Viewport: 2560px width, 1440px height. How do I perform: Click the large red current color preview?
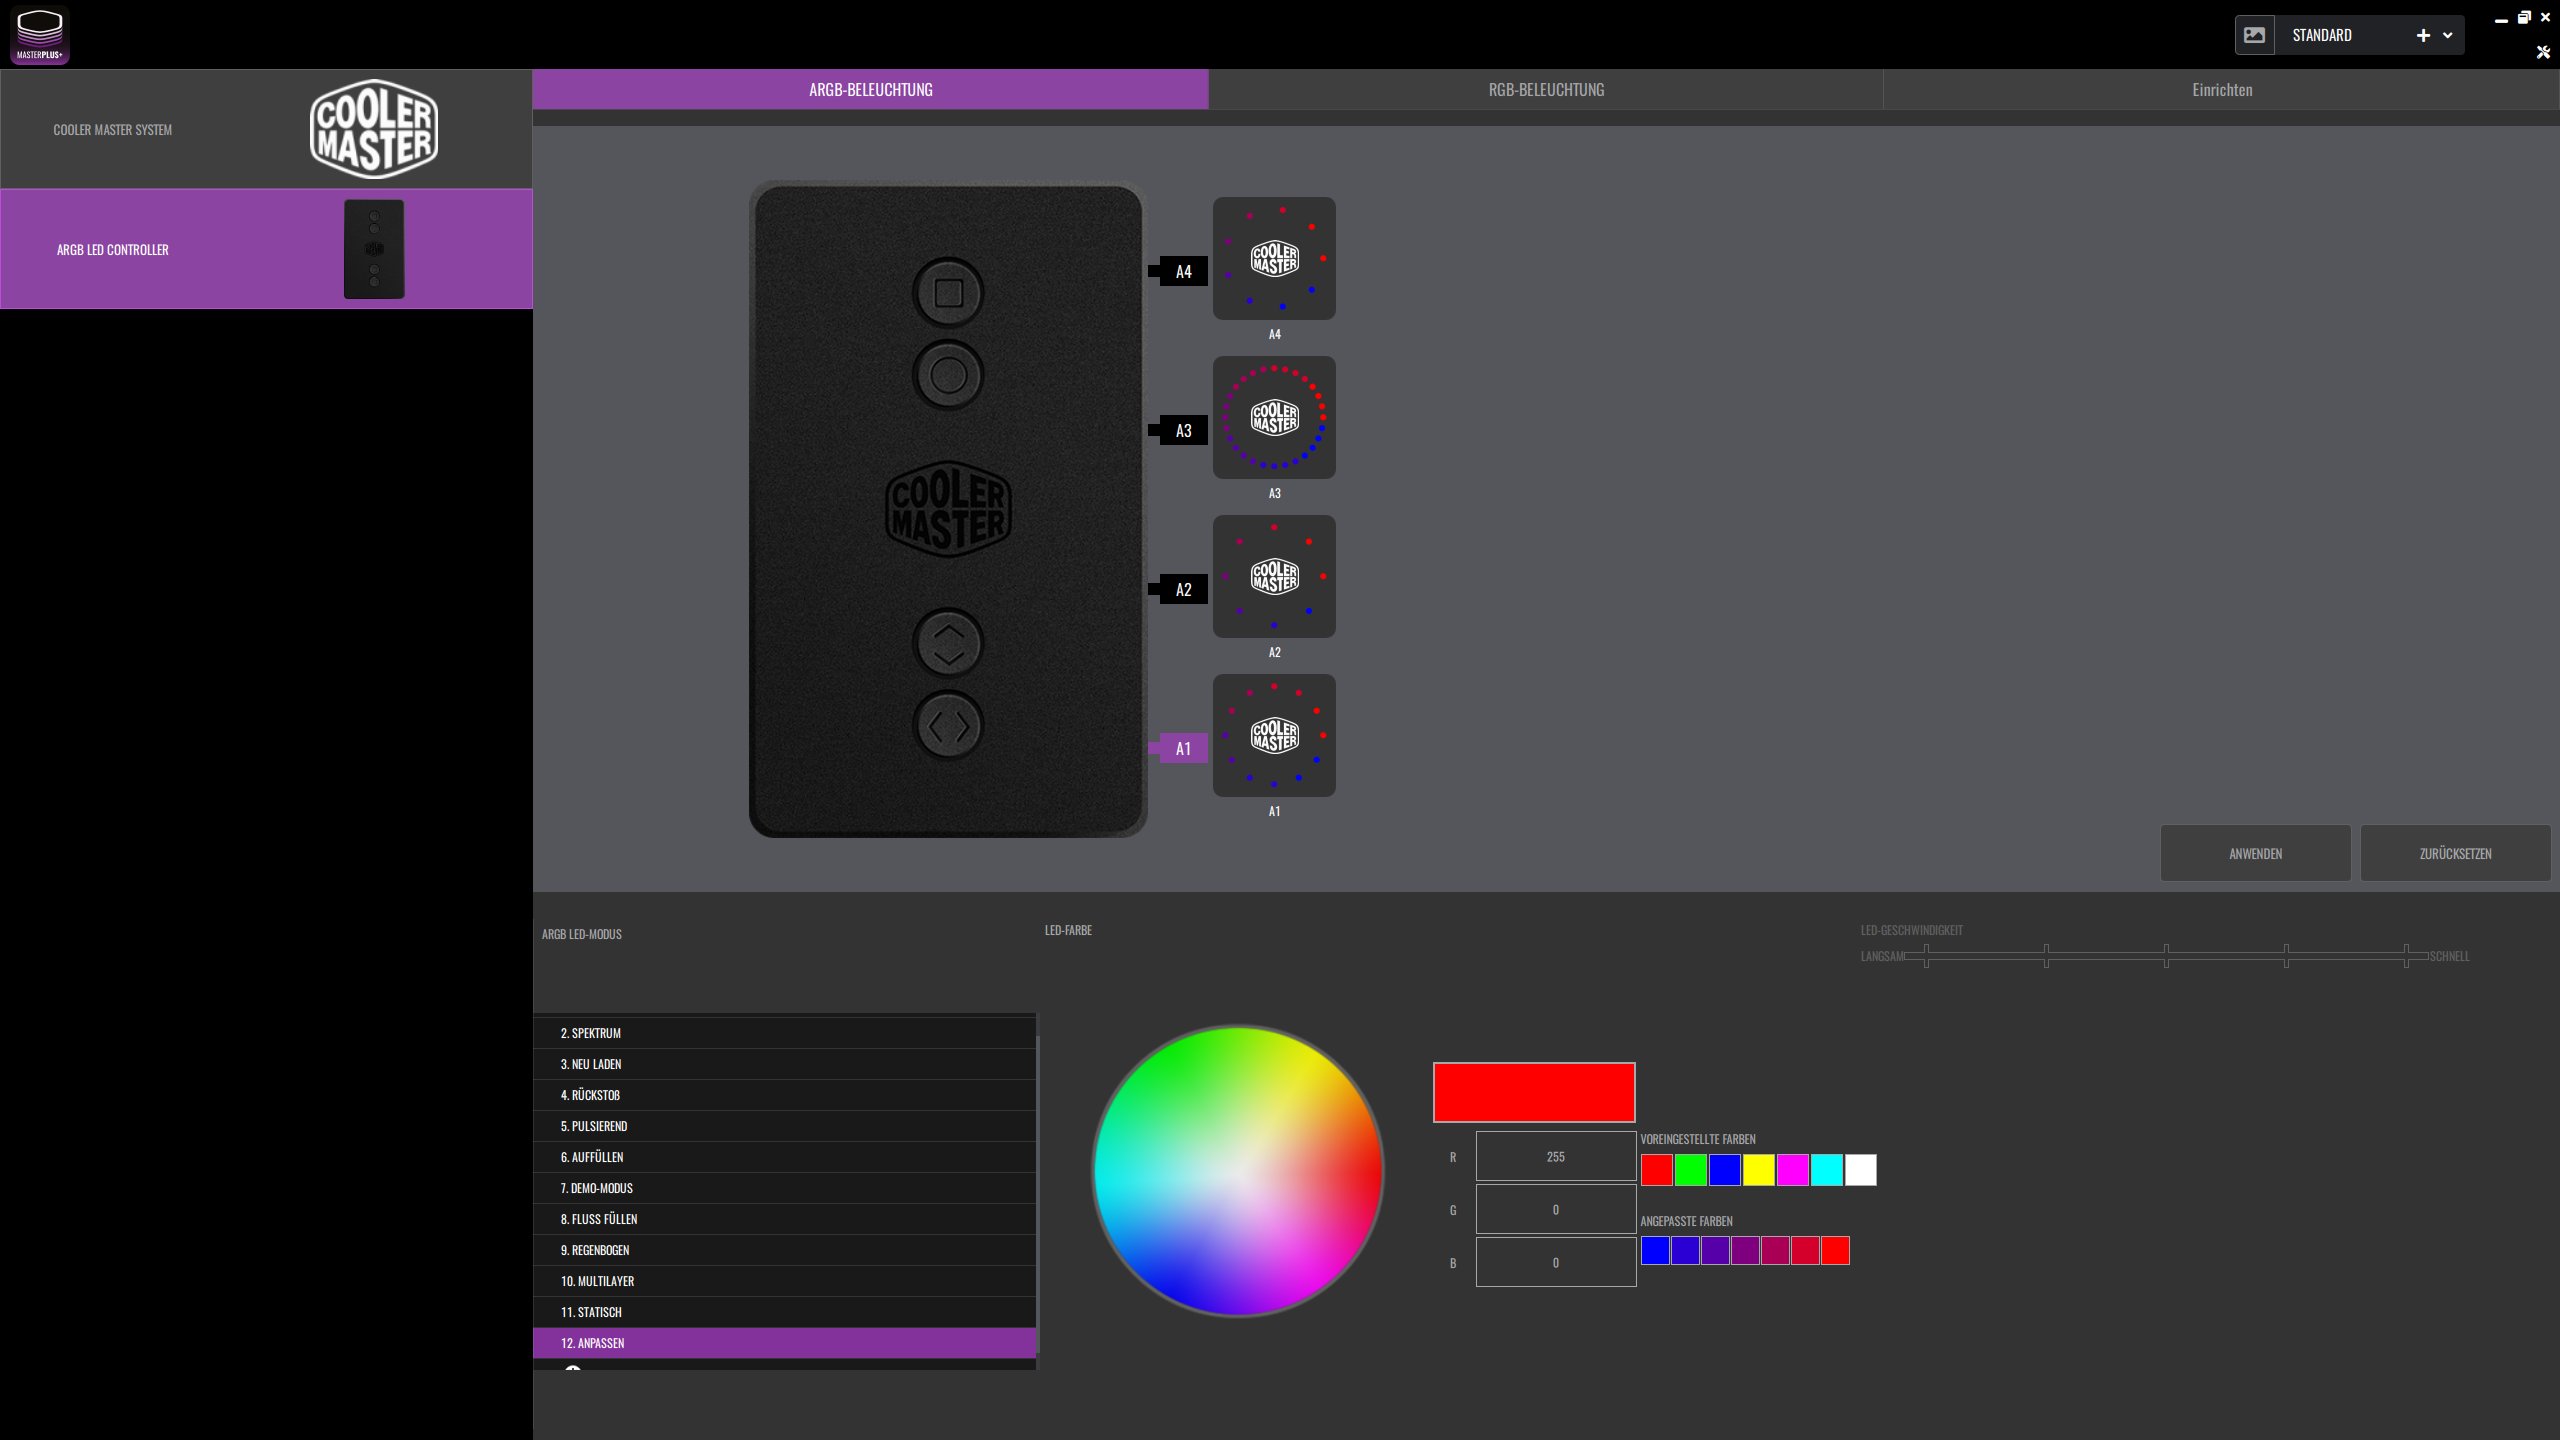pyautogui.click(x=1534, y=1092)
